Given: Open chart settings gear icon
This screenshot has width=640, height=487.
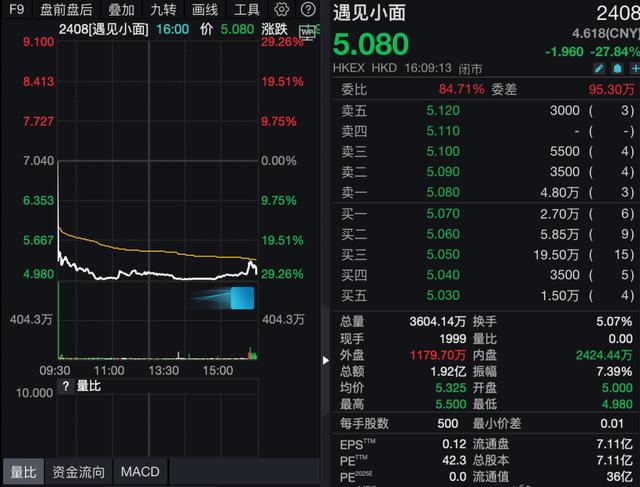Looking at the screenshot, I should (x=281, y=9).
